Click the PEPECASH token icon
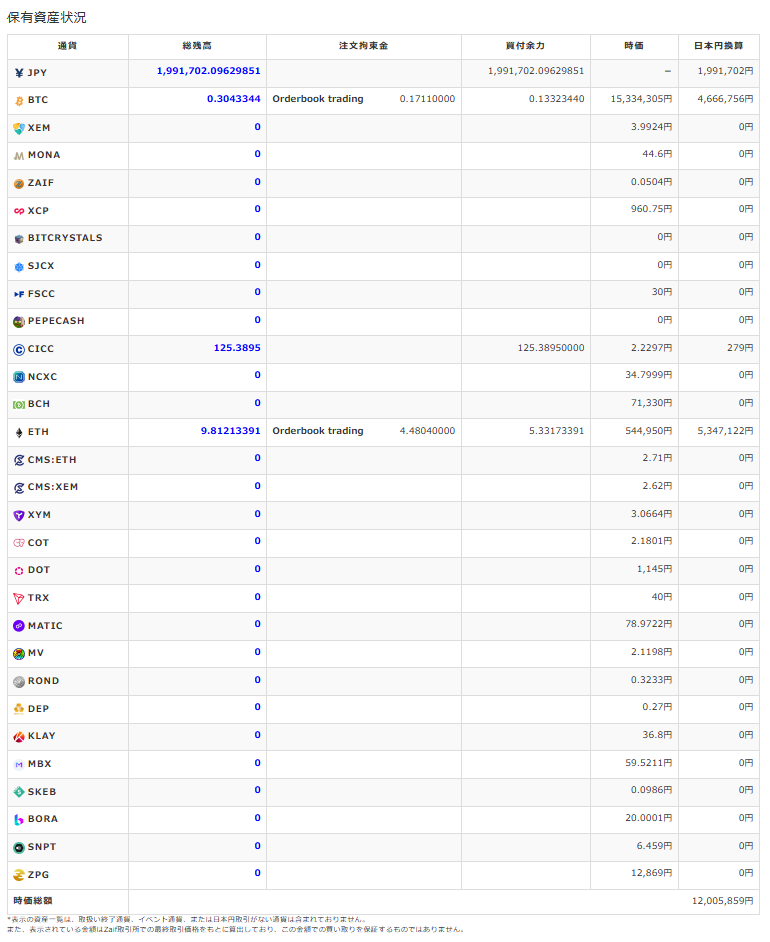This screenshot has width=770, height=942. point(19,322)
